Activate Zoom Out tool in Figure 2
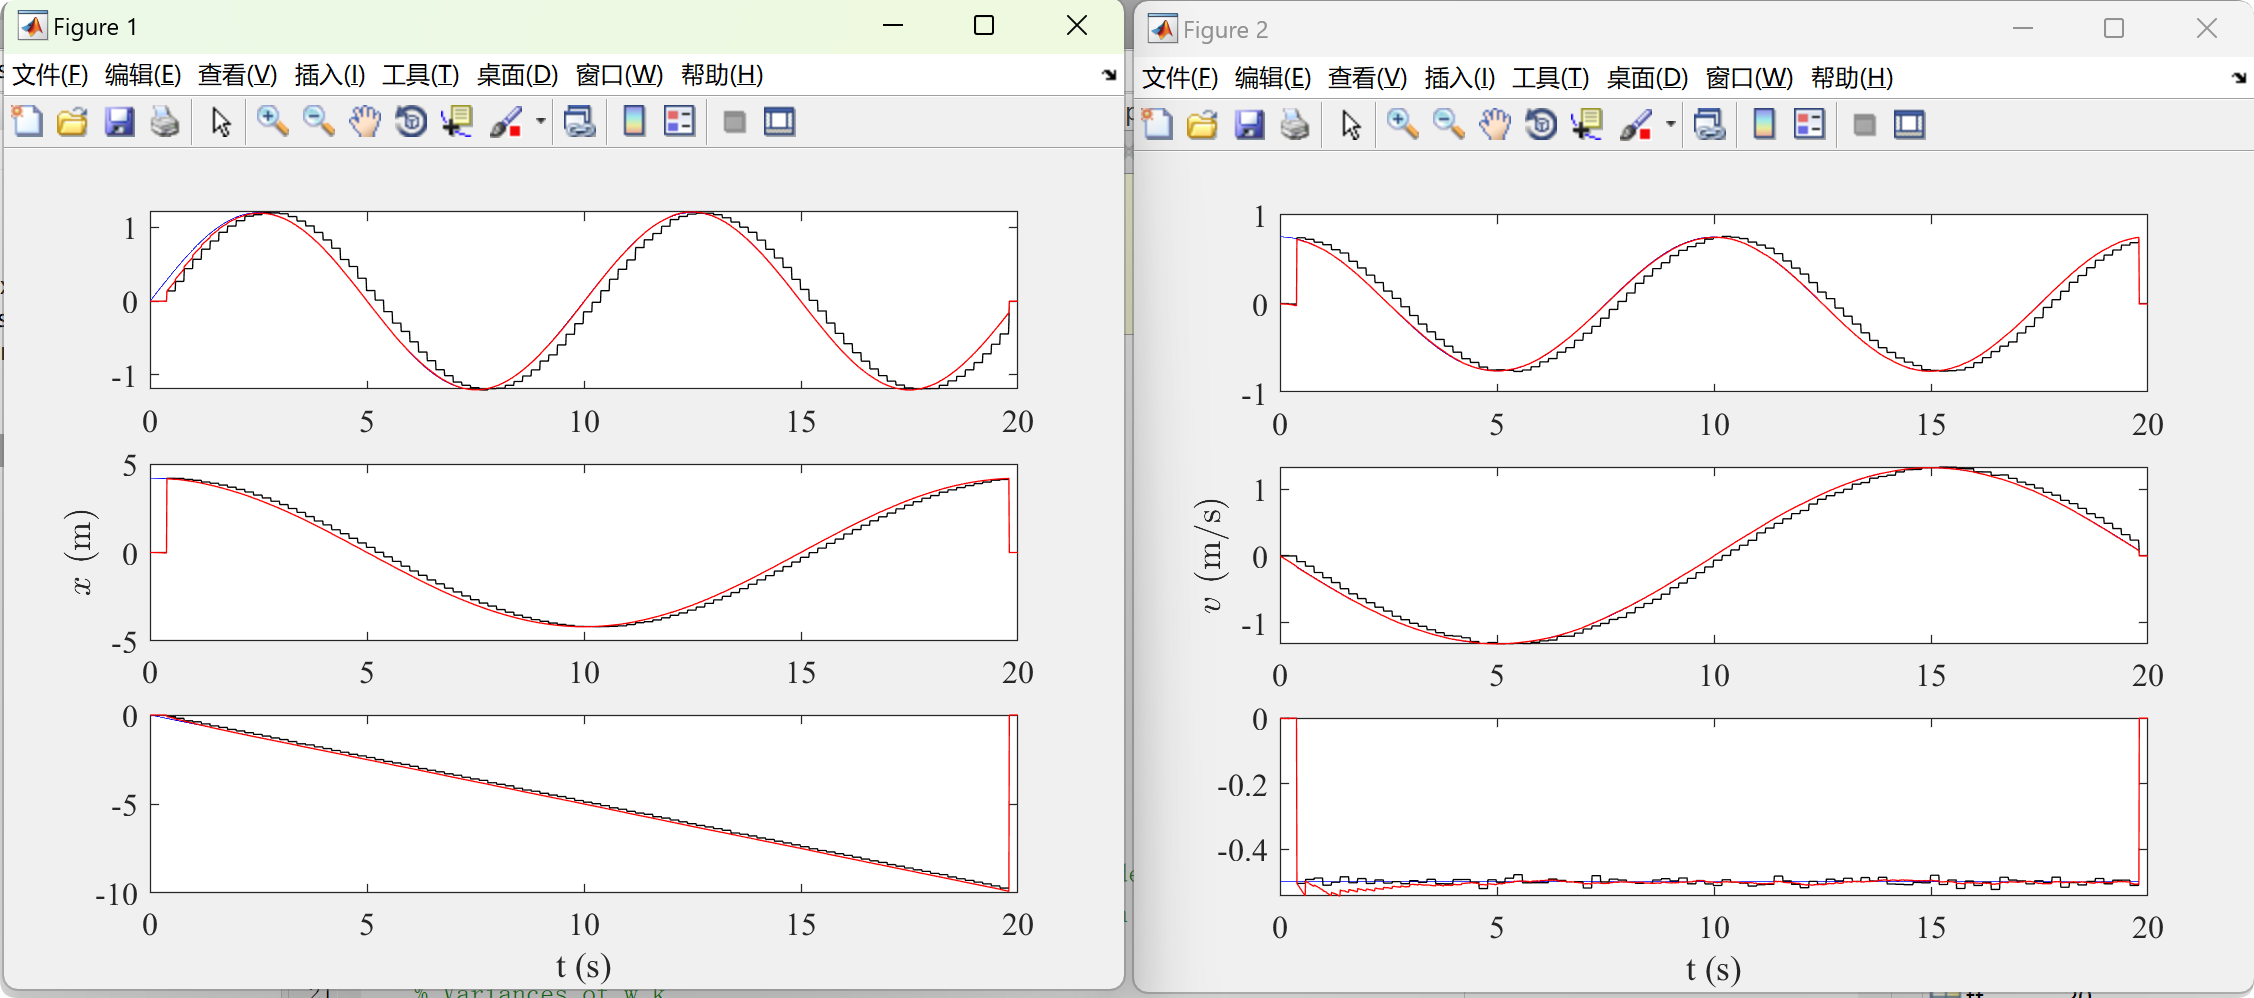 [1448, 125]
